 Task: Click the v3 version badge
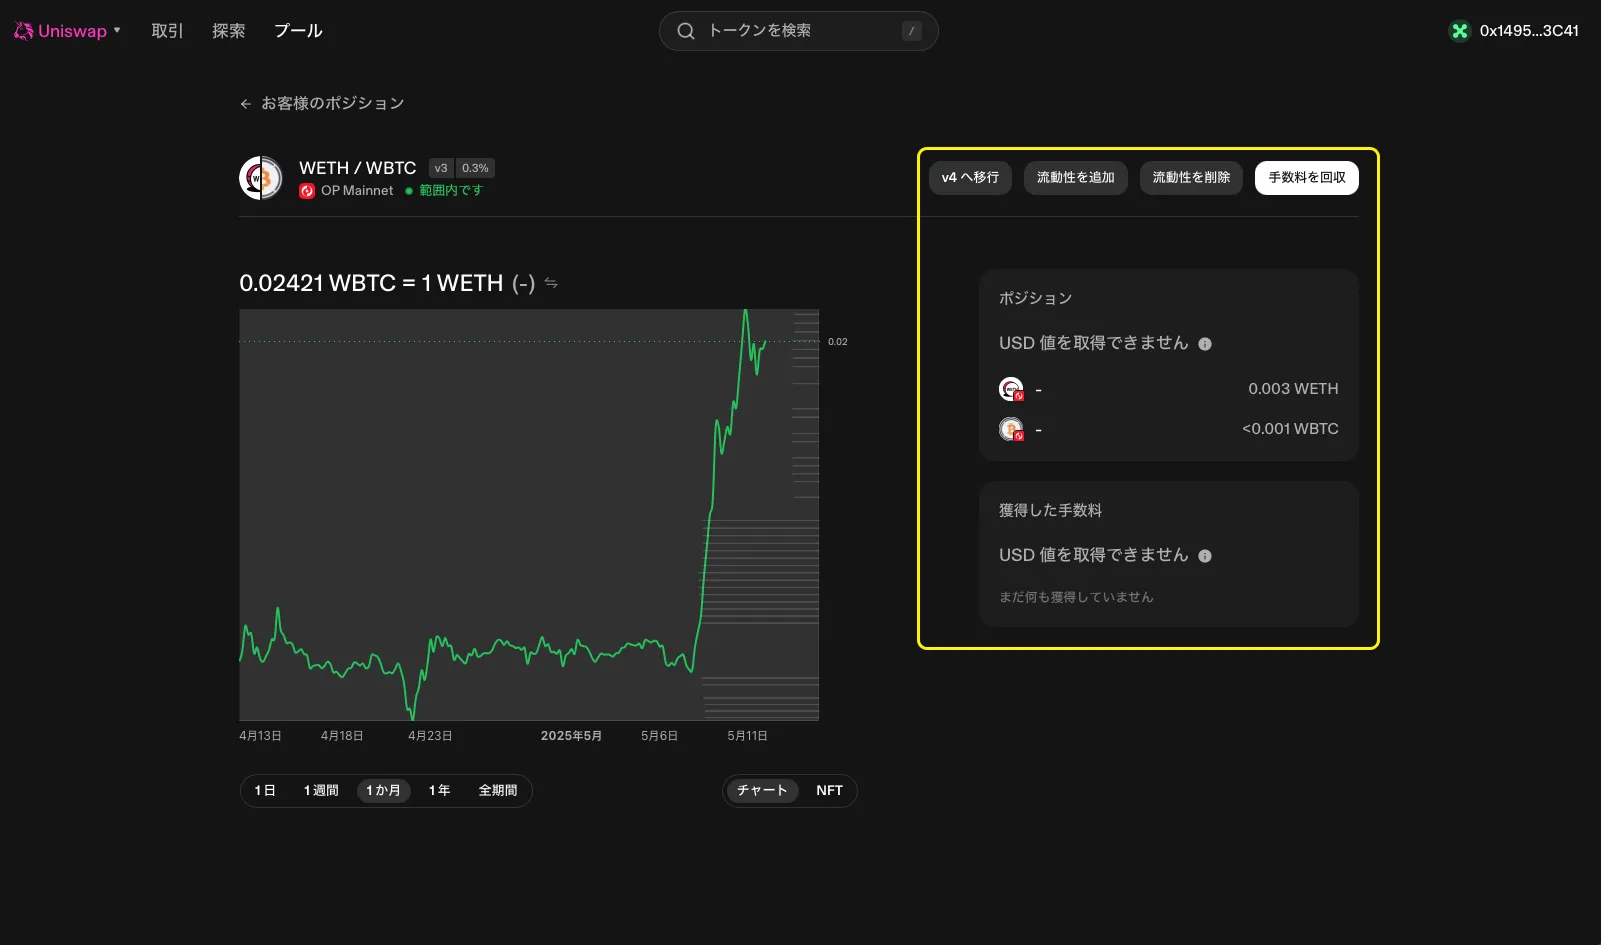[441, 168]
